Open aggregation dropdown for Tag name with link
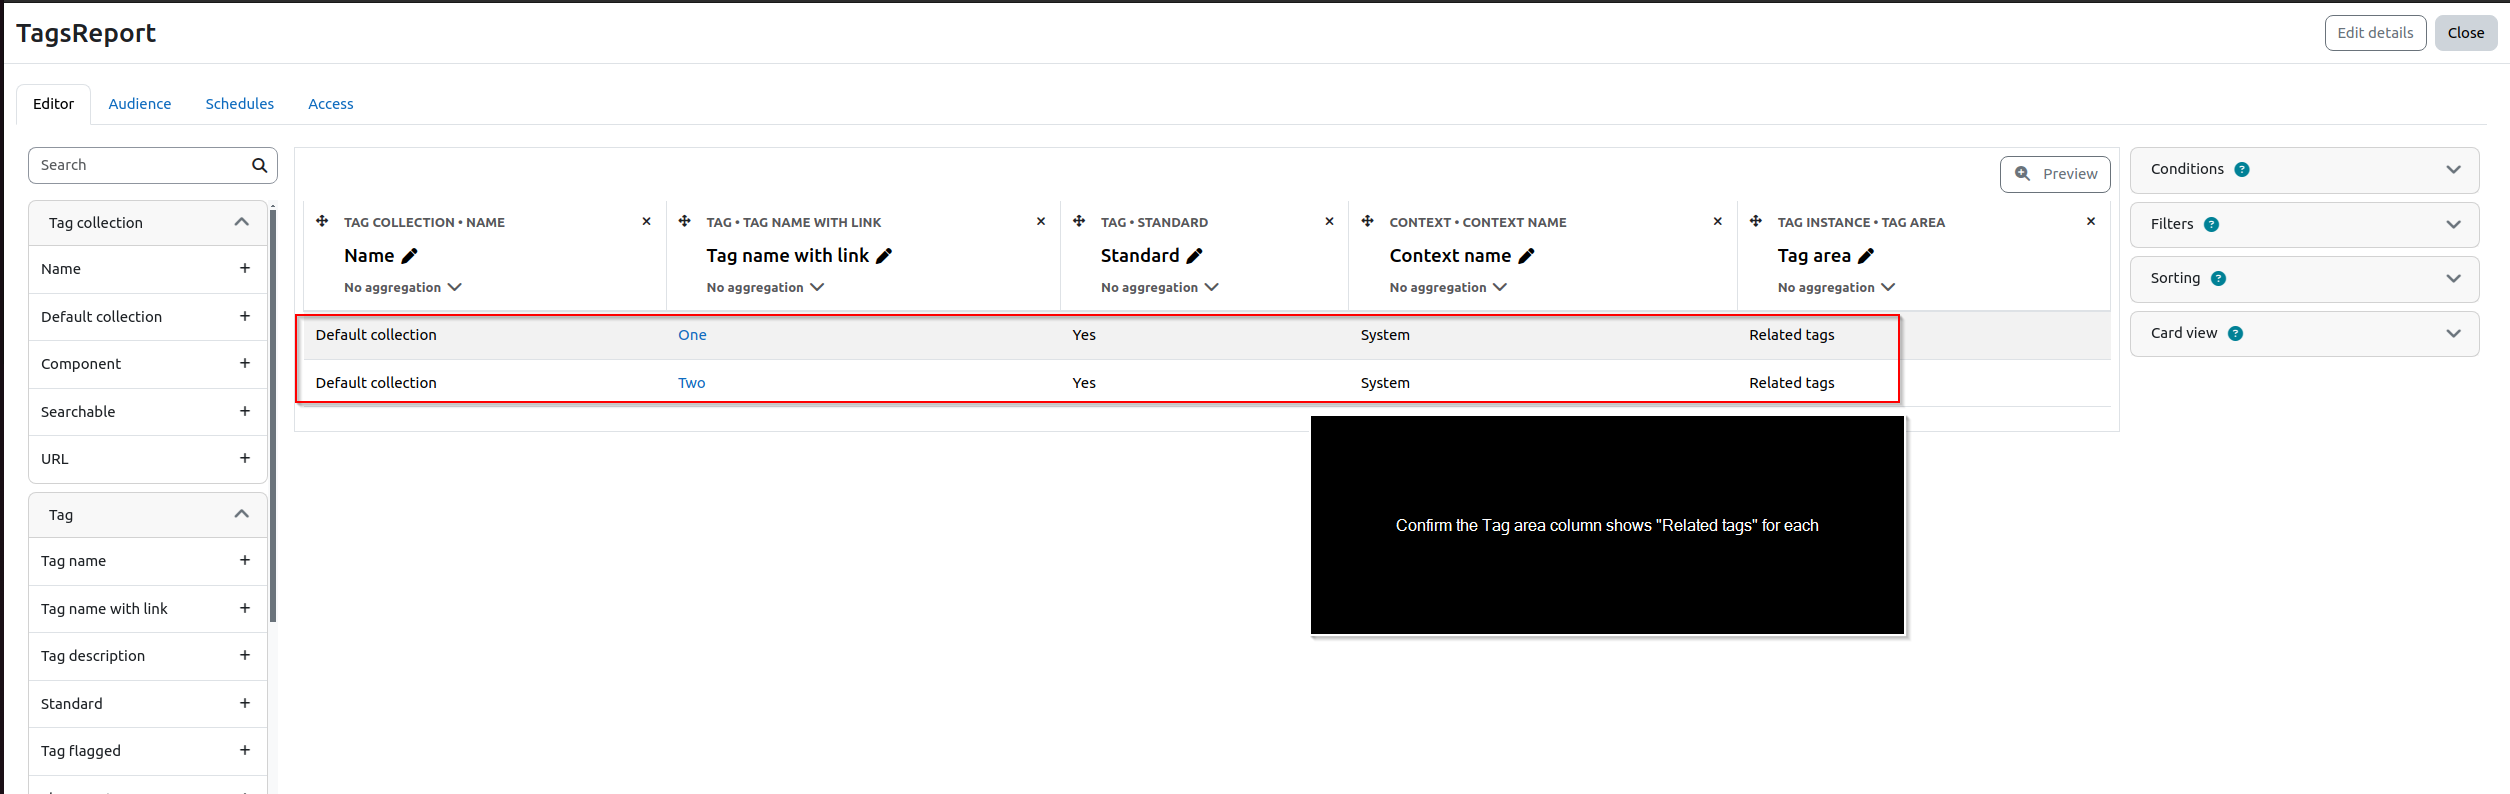Screen dimensions: 2510x794 pos(765,287)
